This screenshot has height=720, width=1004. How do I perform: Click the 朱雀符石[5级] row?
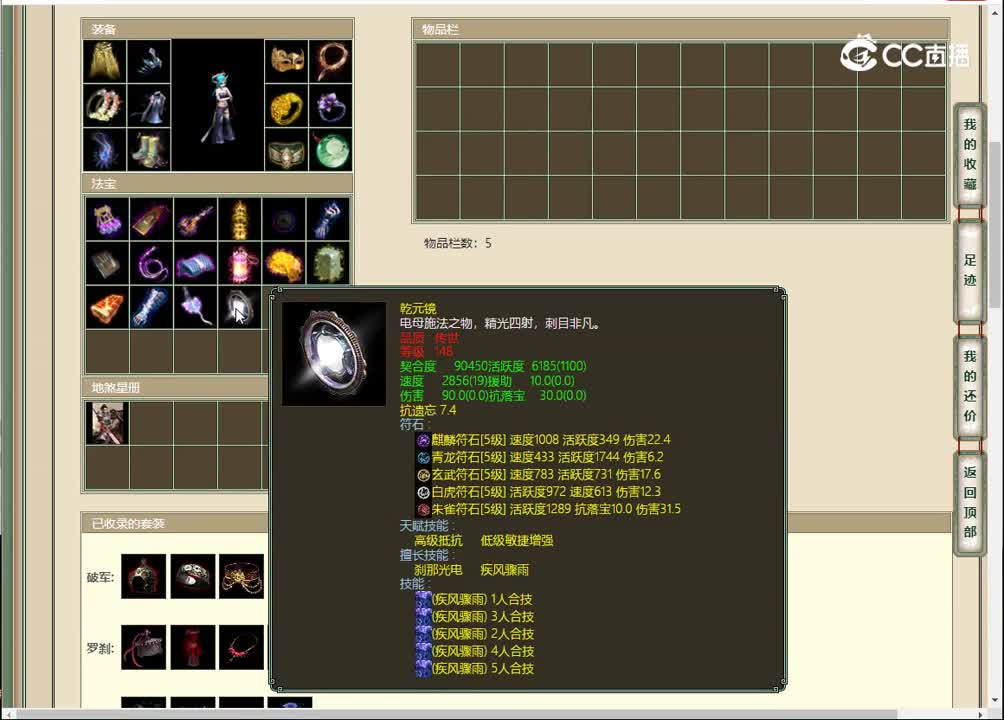549,509
